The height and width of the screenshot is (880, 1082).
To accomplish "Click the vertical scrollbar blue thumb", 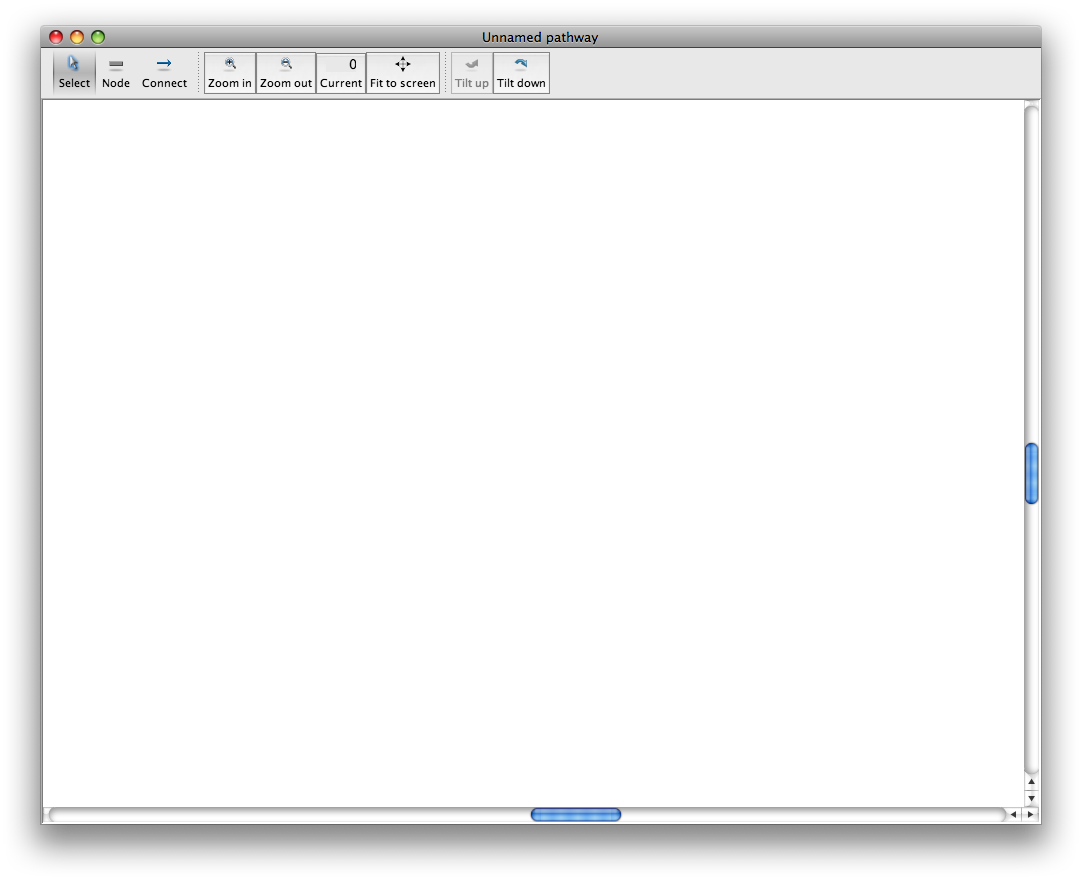I will pos(1032,473).
